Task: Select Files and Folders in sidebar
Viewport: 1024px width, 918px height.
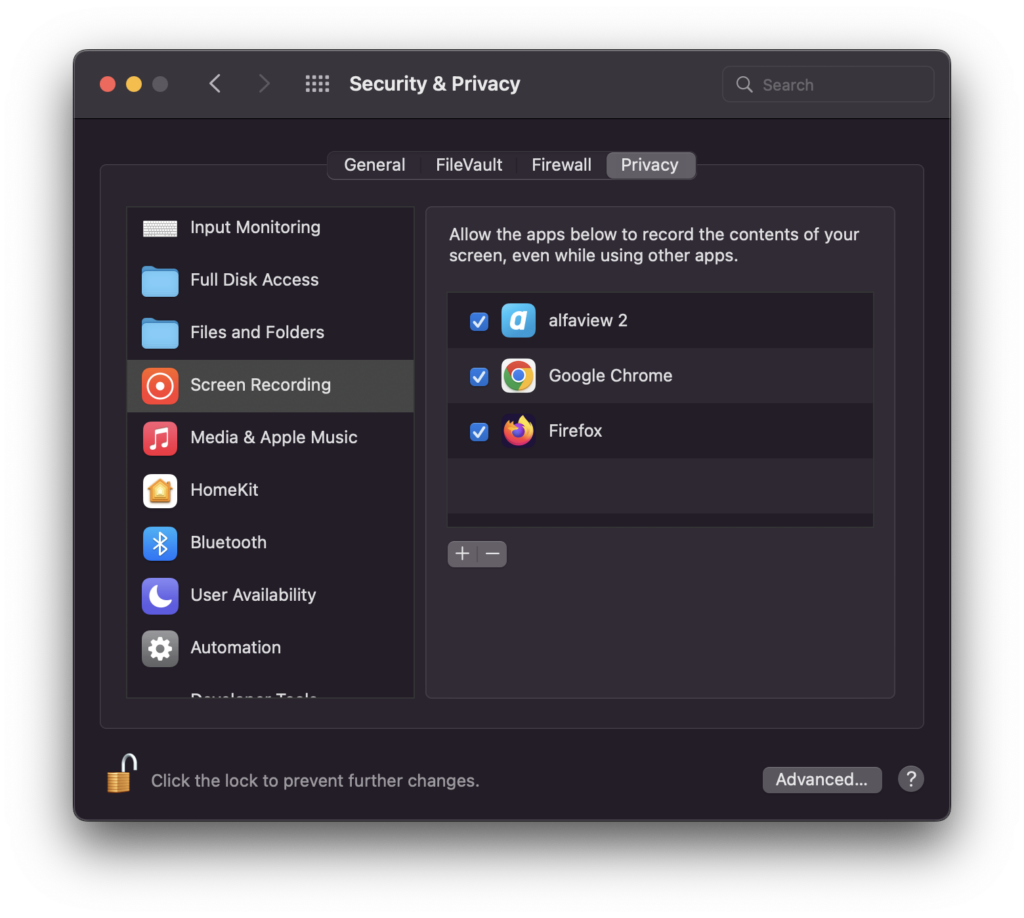Action: click(160, 332)
